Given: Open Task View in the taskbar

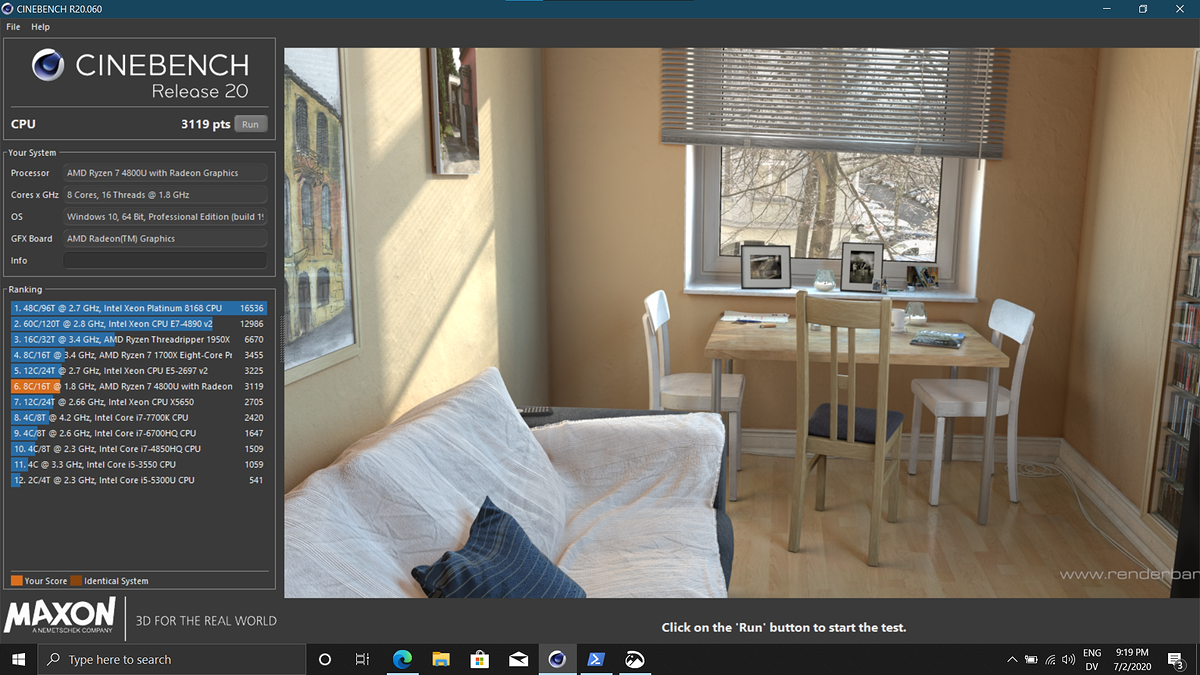Looking at the screenshot, I should [x=363, y=659].
